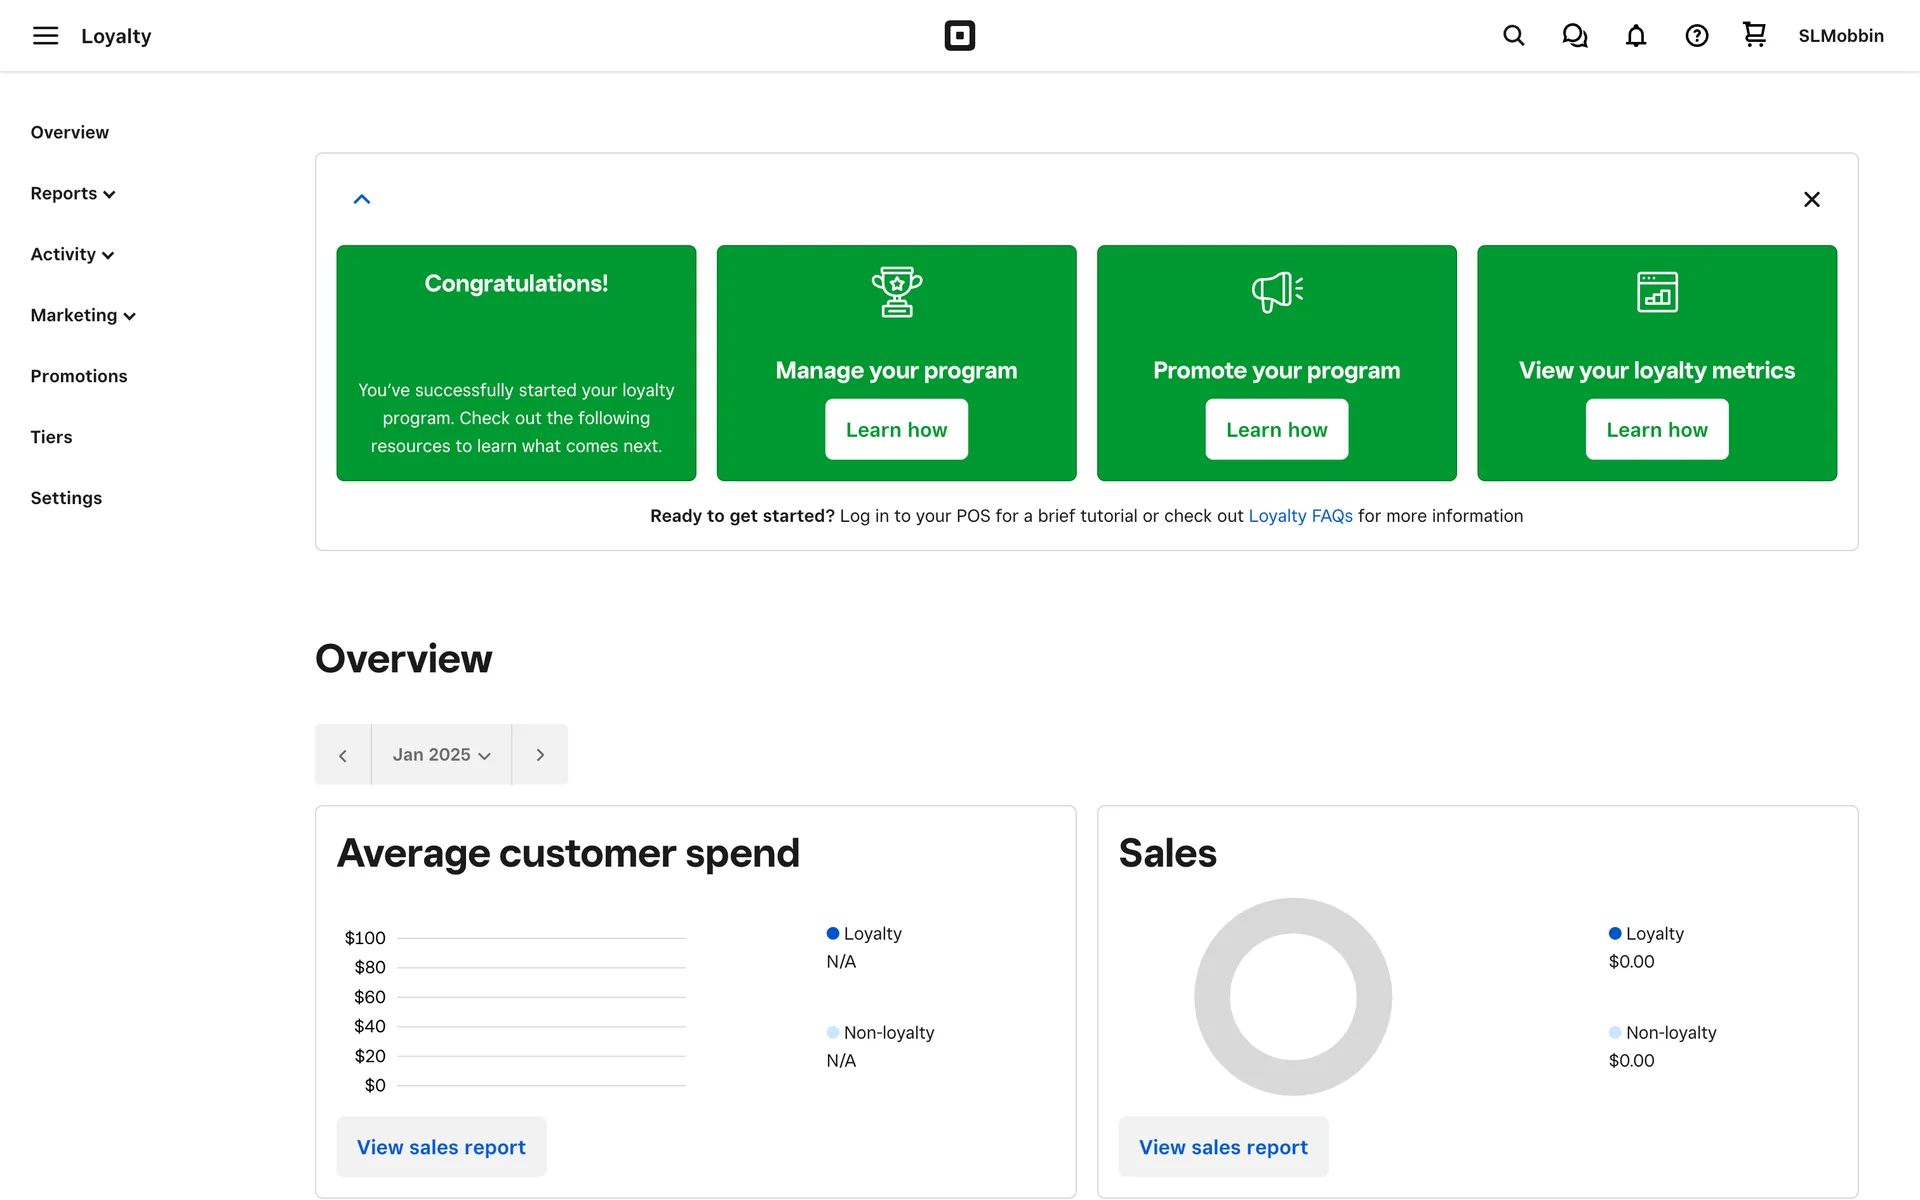Click the Square logo icon
This screenshot has height=1200, width=1920.
tap(959, 36)
